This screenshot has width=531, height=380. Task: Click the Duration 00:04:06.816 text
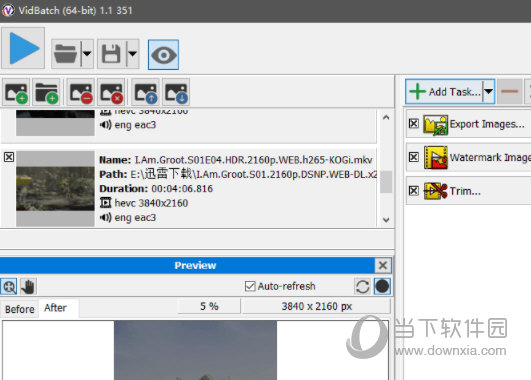[156, 188]
